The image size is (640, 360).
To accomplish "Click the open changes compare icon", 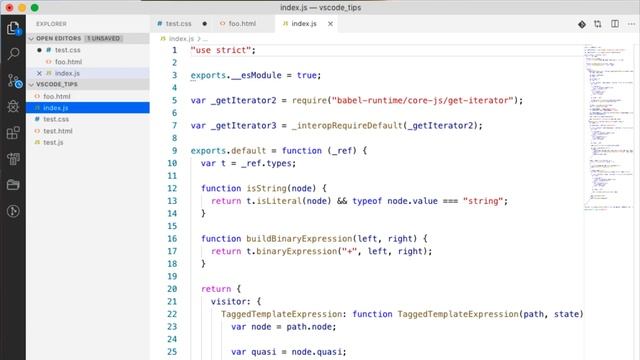I will pyautogui.click(x=598, y=24).
